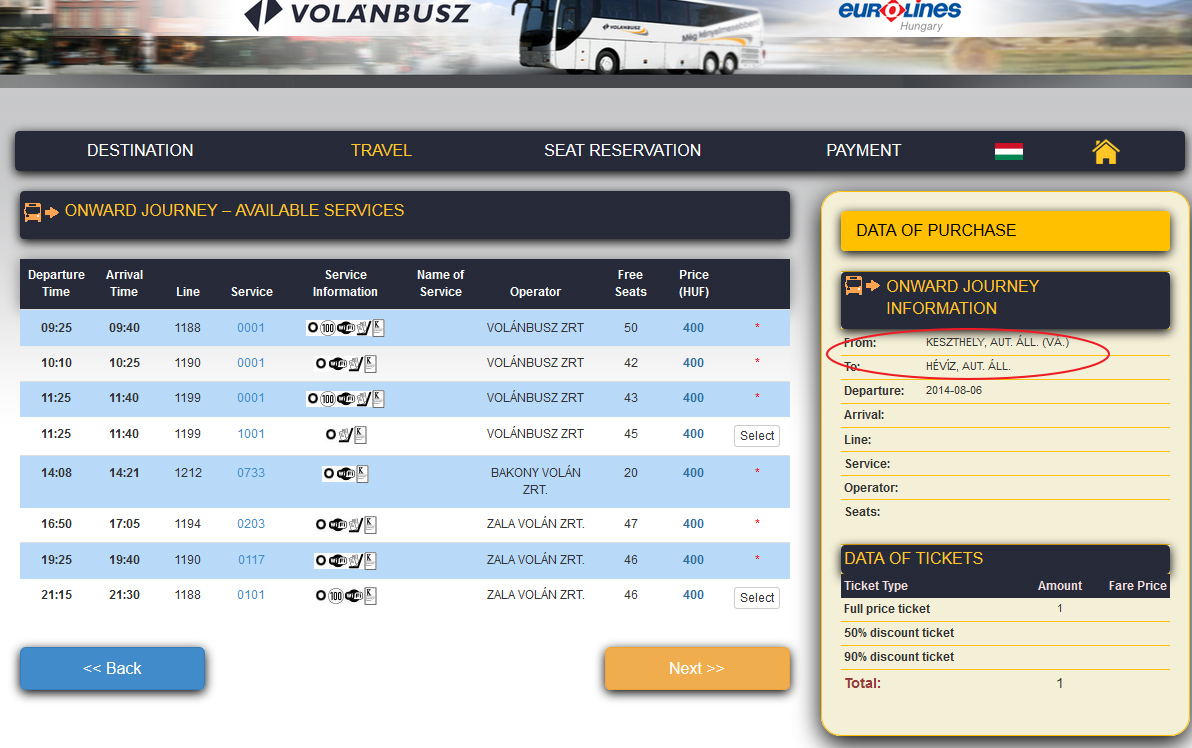Click service icons for the 14:08 departure
1192x748 pixels.
345,473
